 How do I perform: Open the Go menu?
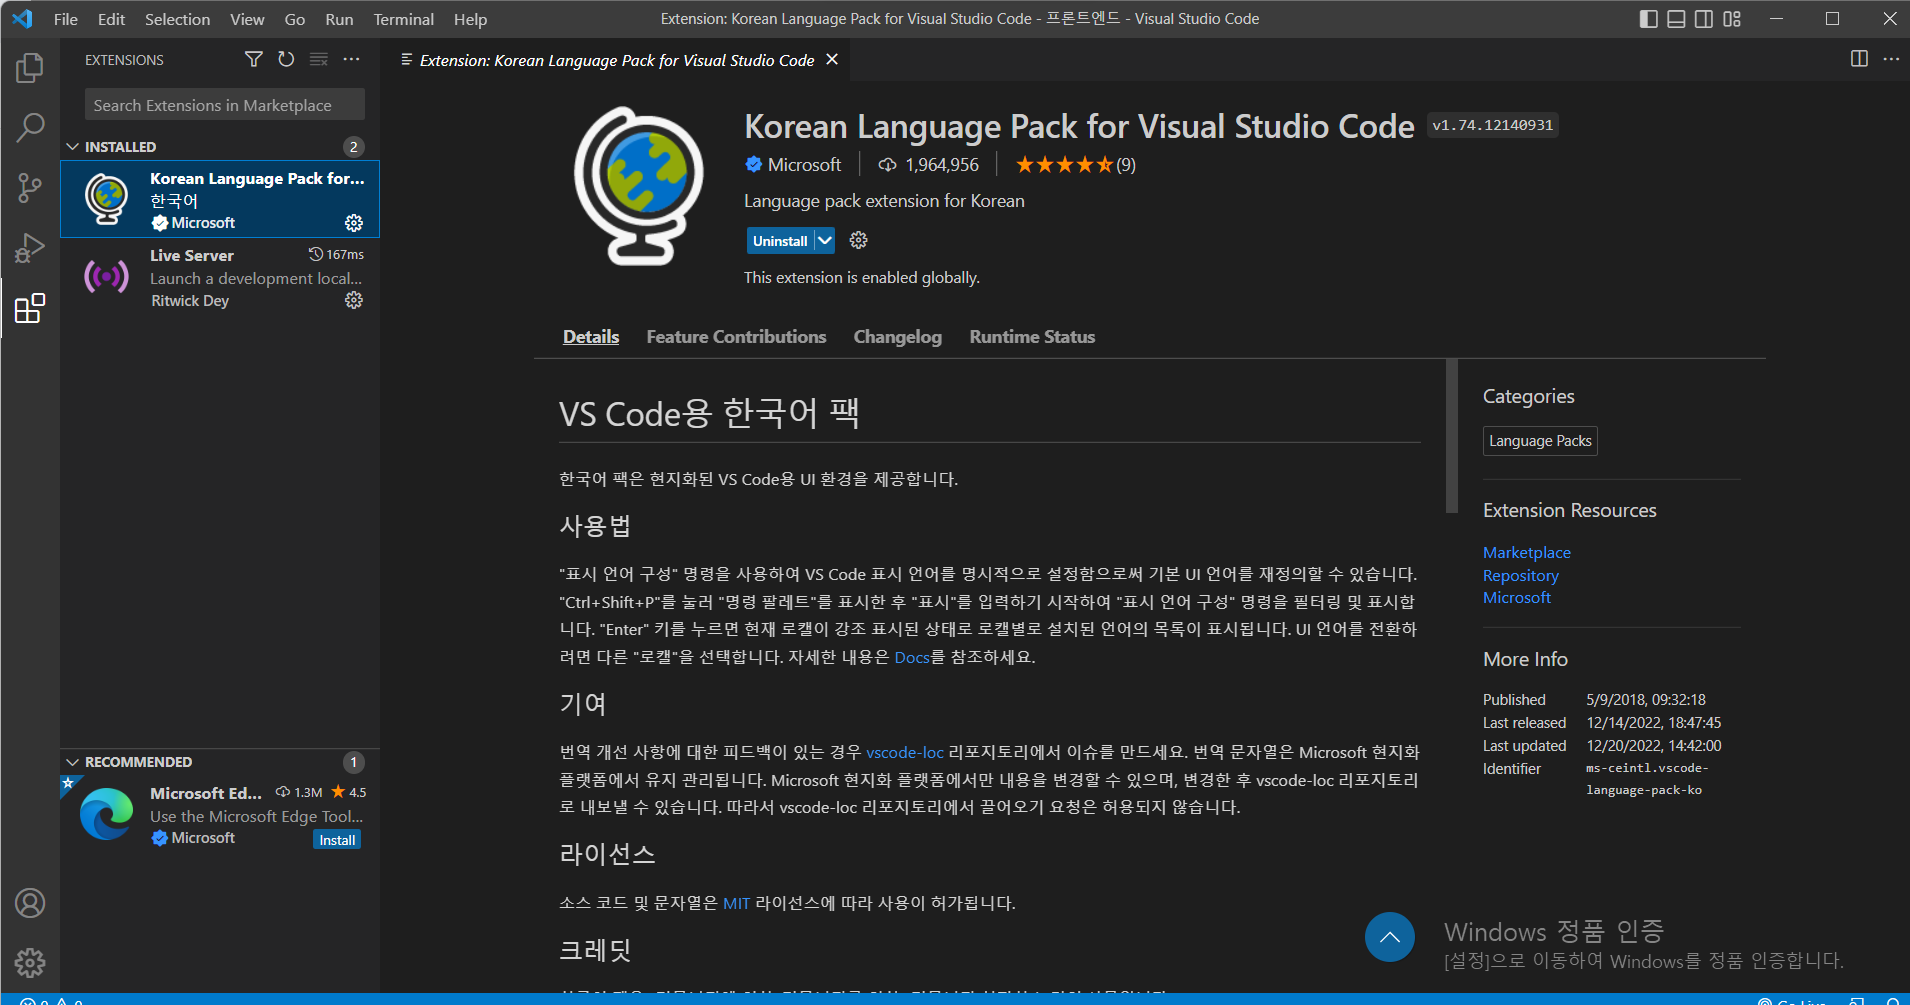(x=295, y=19)
